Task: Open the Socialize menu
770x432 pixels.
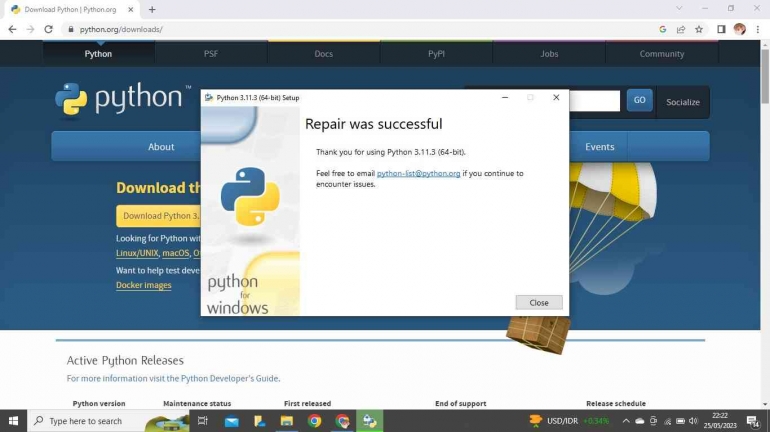Action: click(x=683, y=102)
